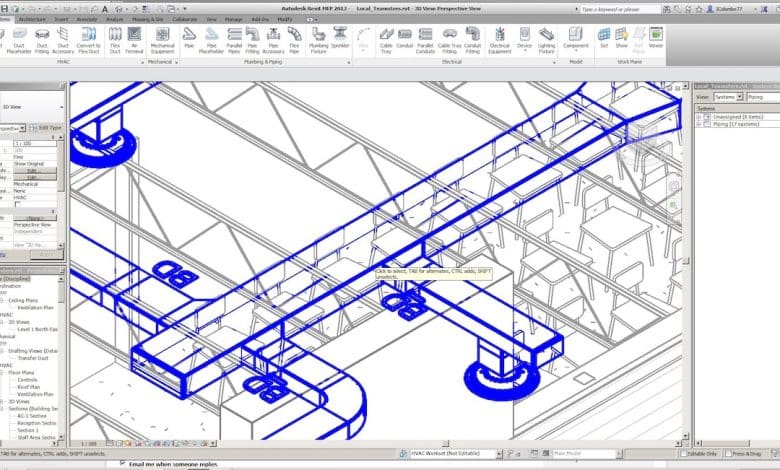Image resolution: width=780 pixels, height=470 pixels.
Task: Select the Flex Pipe tool
Action: click(x=294, y=41)
